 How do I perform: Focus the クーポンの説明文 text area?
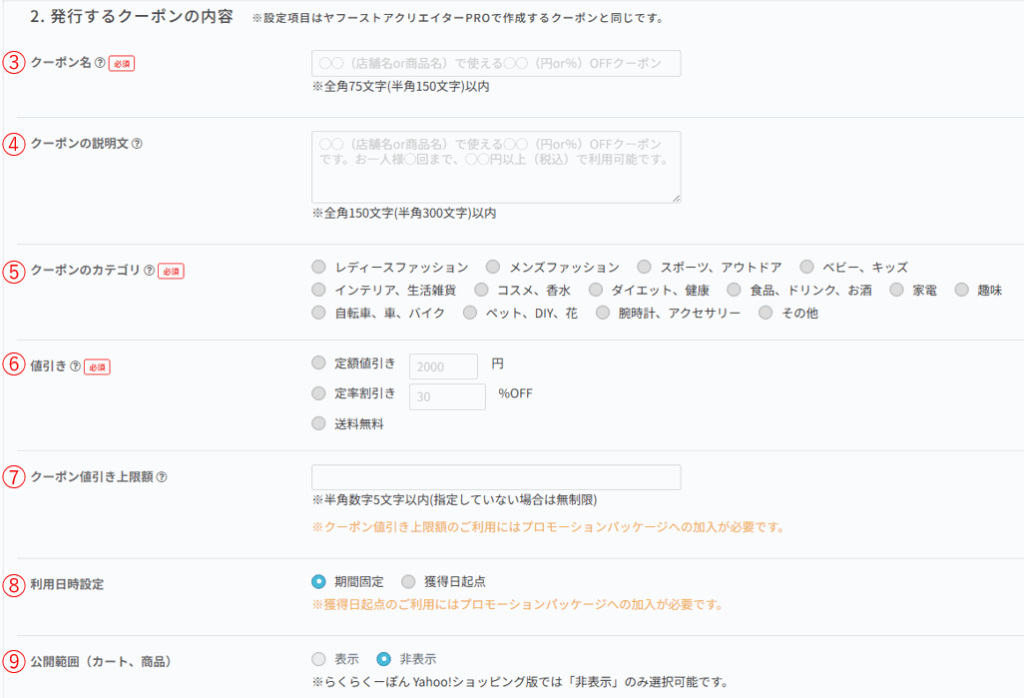[496, 167]
